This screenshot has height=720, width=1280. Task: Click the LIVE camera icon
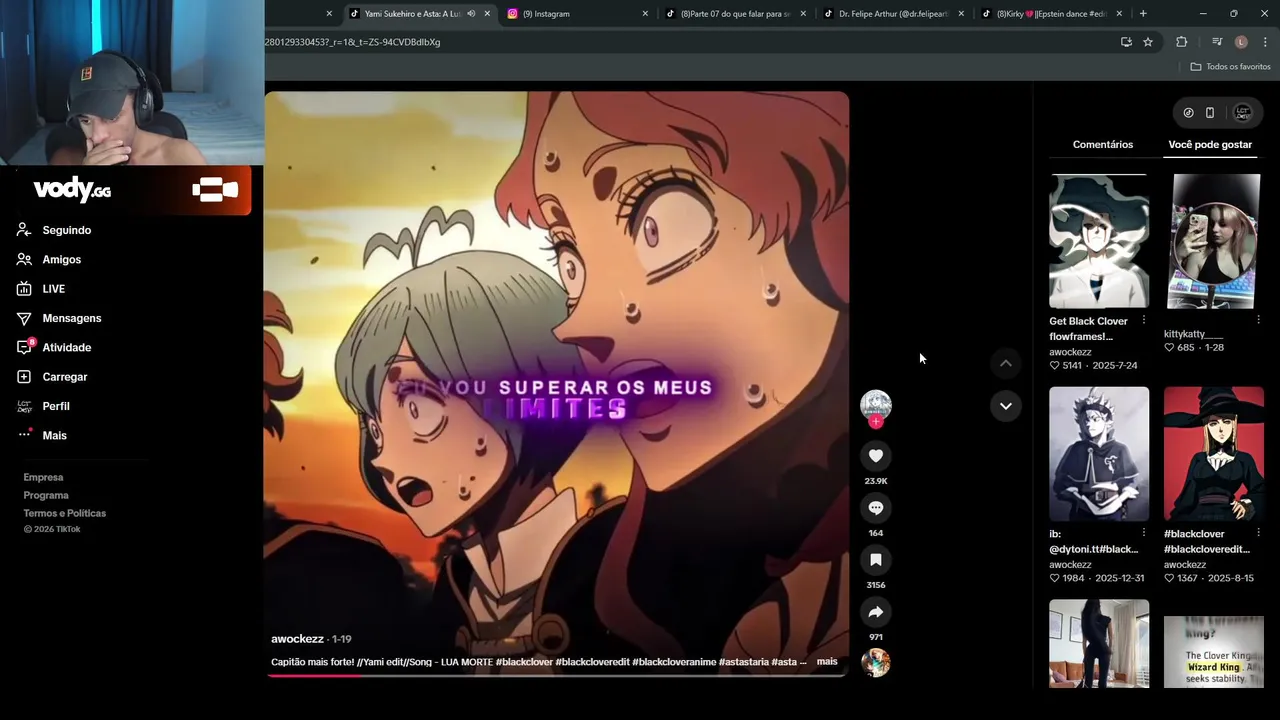pyautogui.click(x=24, y=289)
